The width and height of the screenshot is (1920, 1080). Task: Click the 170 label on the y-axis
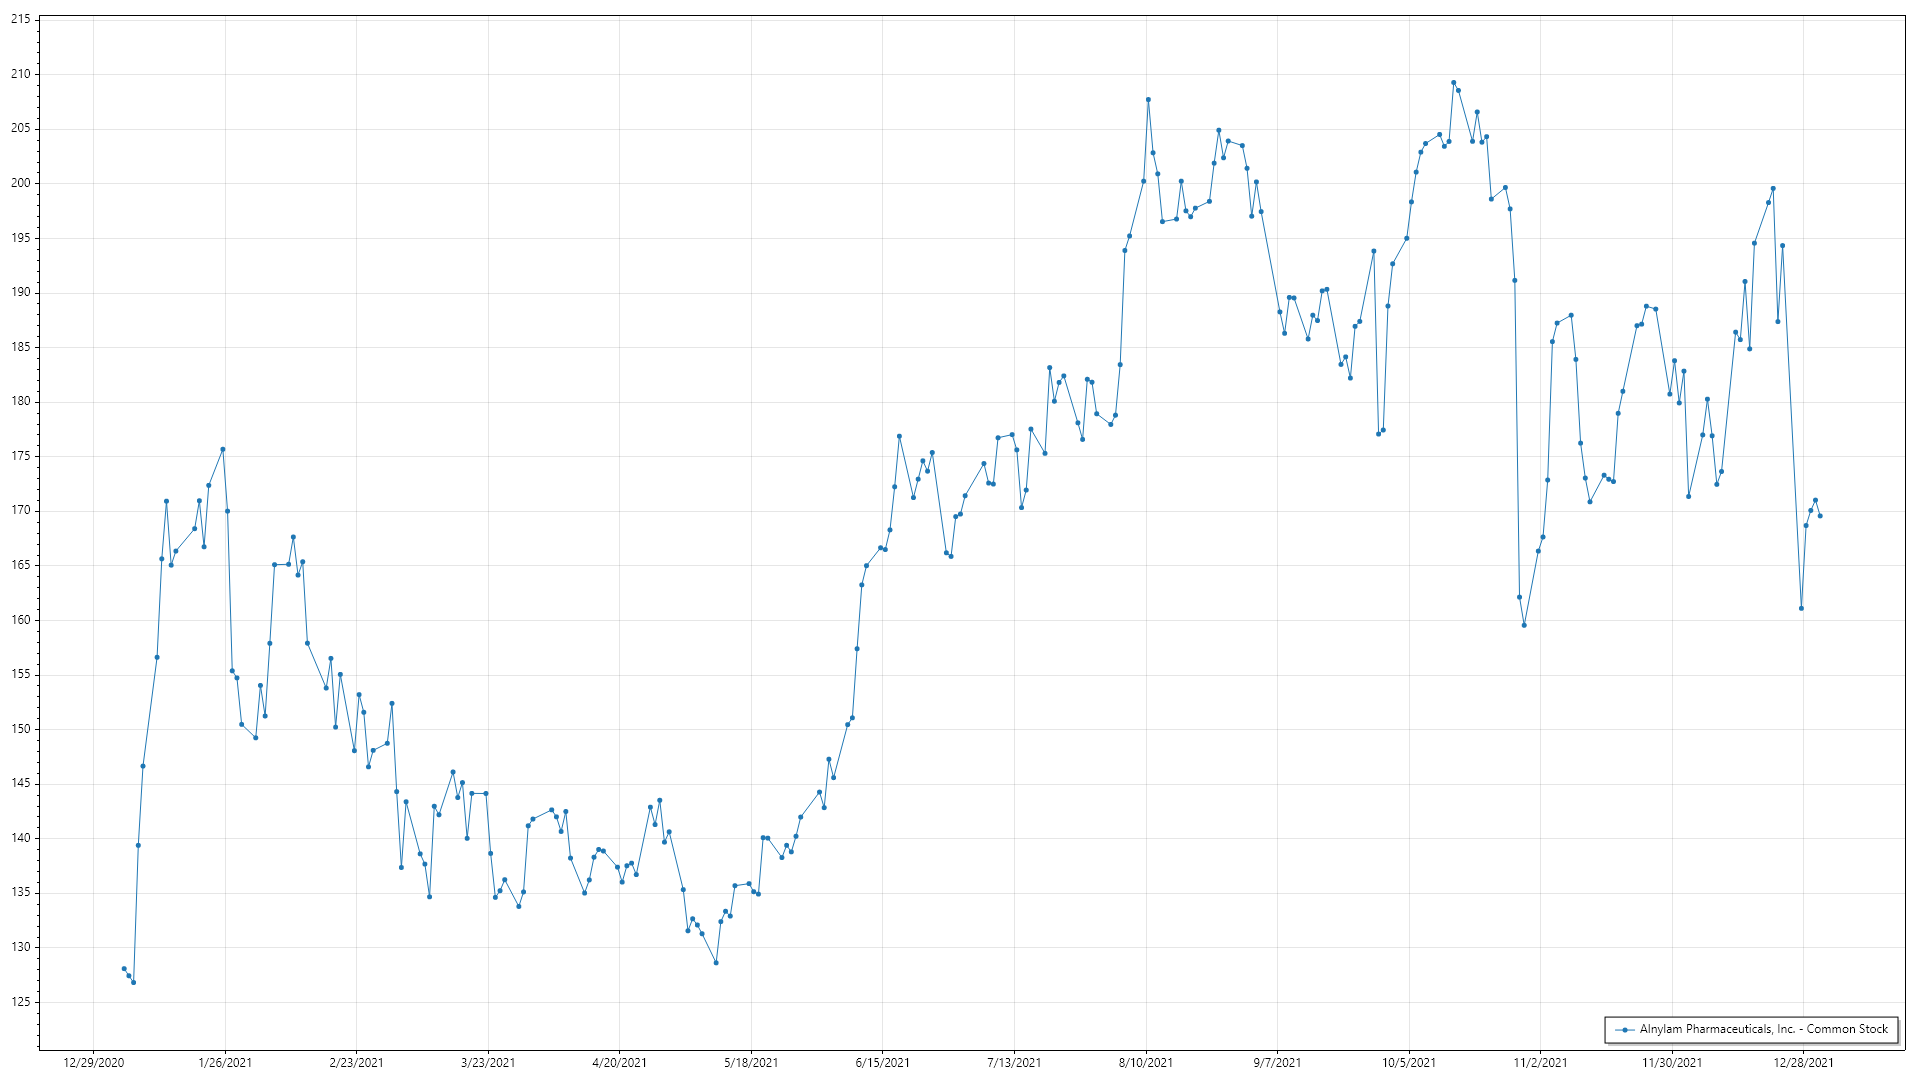pos(20,511)
